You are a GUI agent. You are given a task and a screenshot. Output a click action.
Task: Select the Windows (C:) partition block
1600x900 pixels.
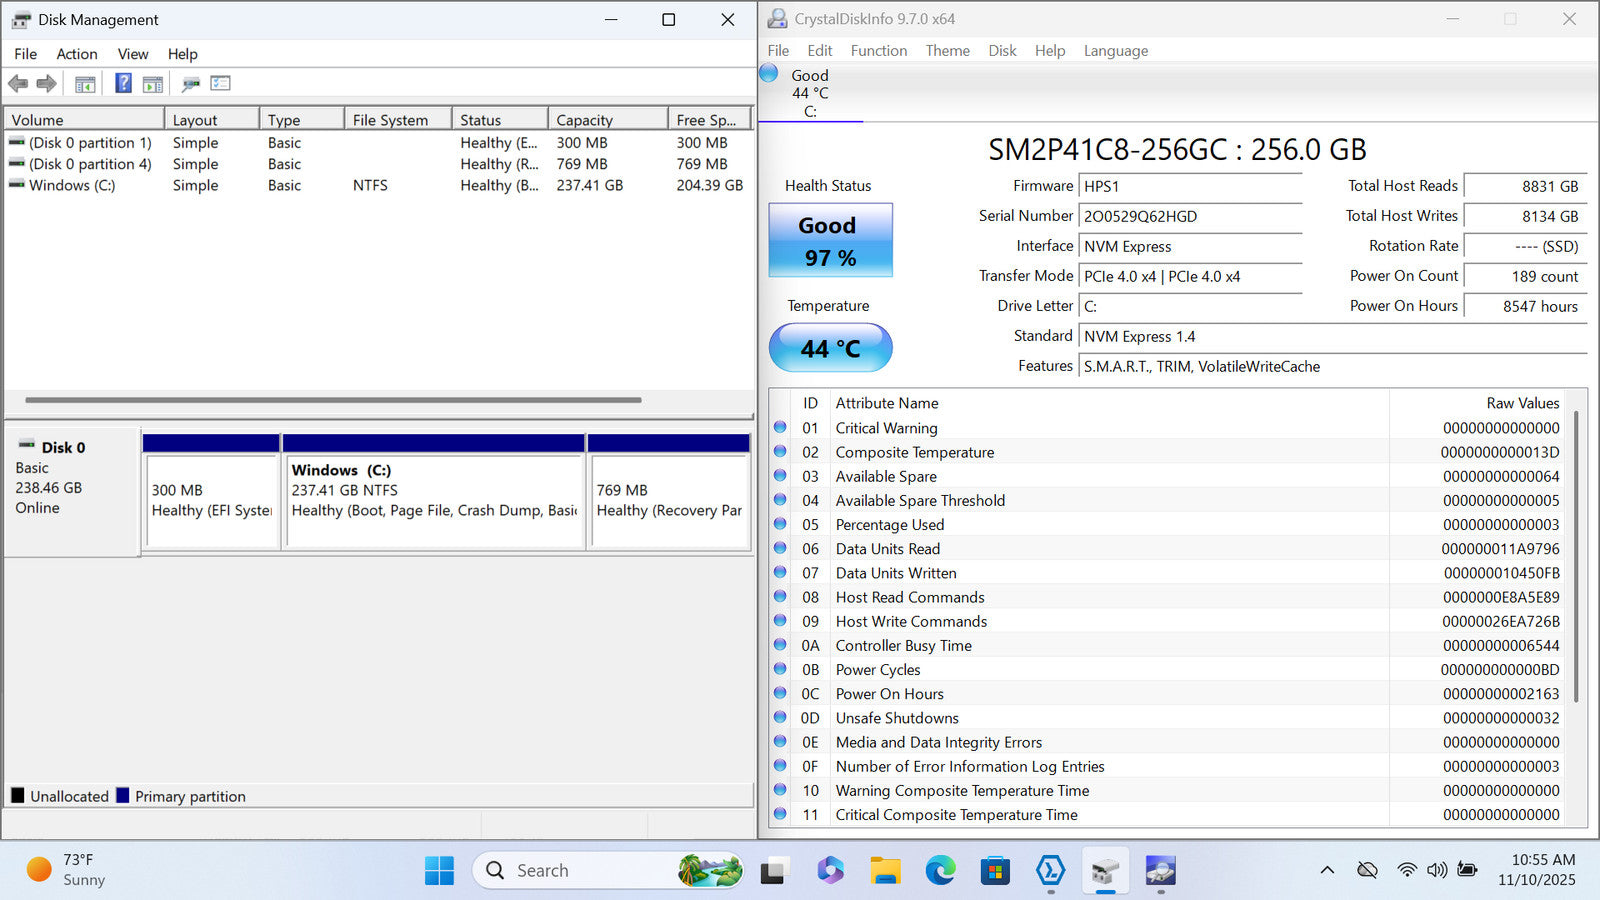tap(434, 500)
